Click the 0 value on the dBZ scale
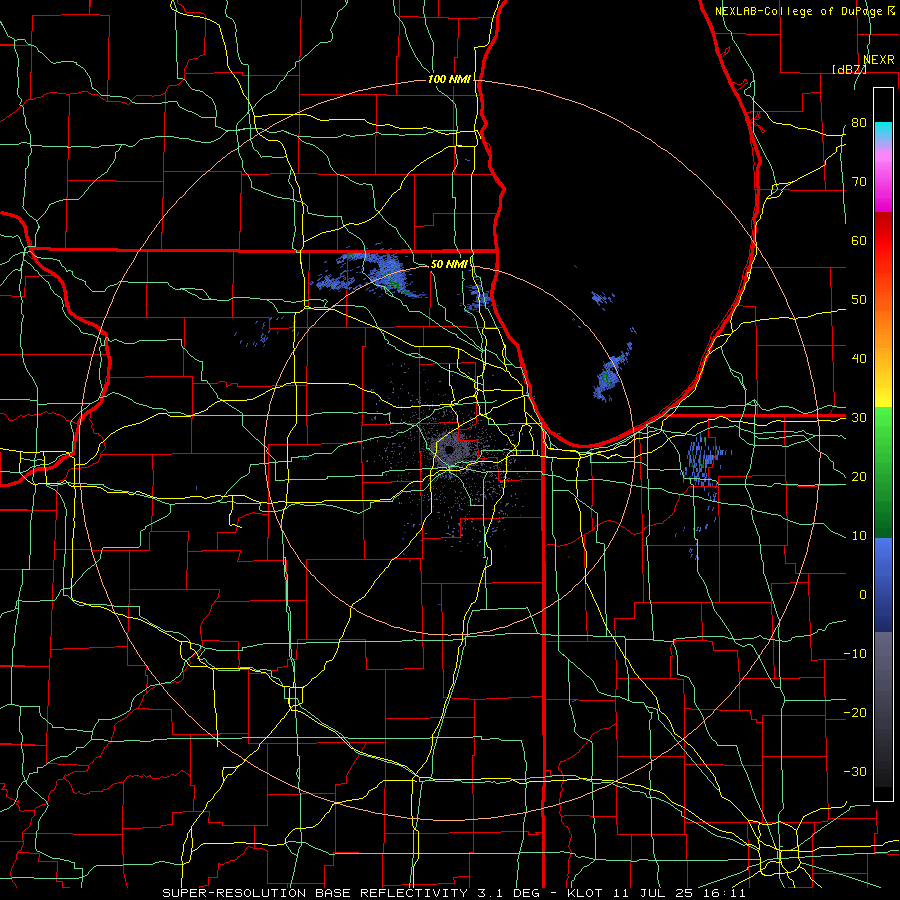The width and height of the screenshot is (900, 900). (x=863, y=595)
